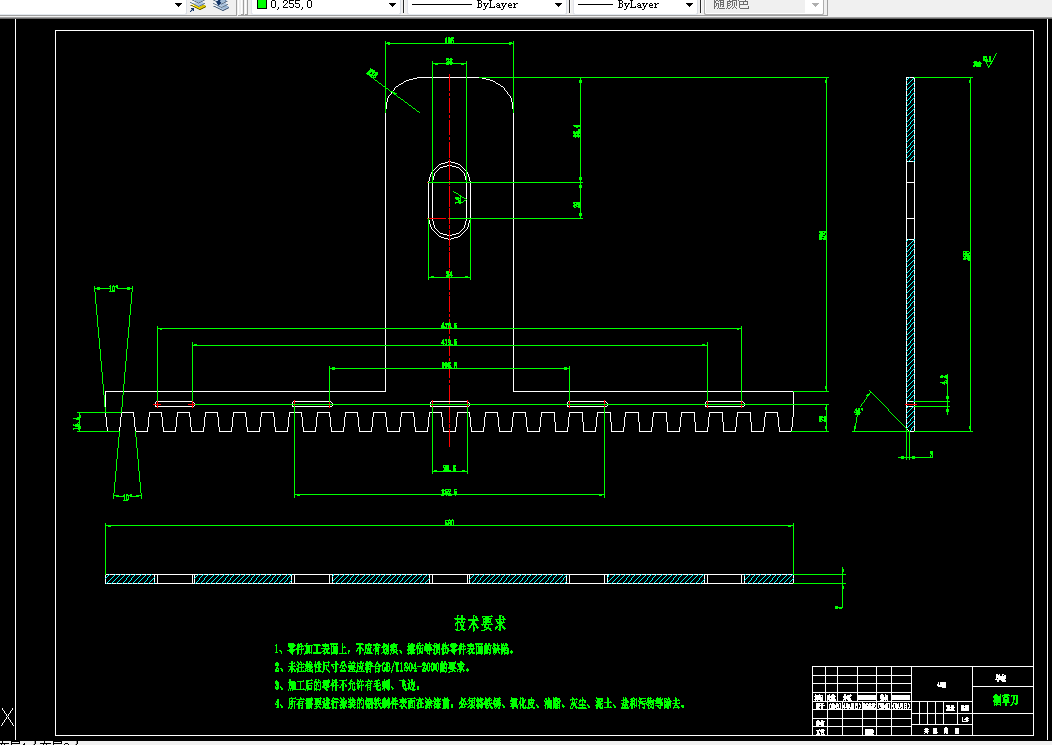Select the green 割草刀 title block text
The image size is (1052, 745).
coord(1005,700)
